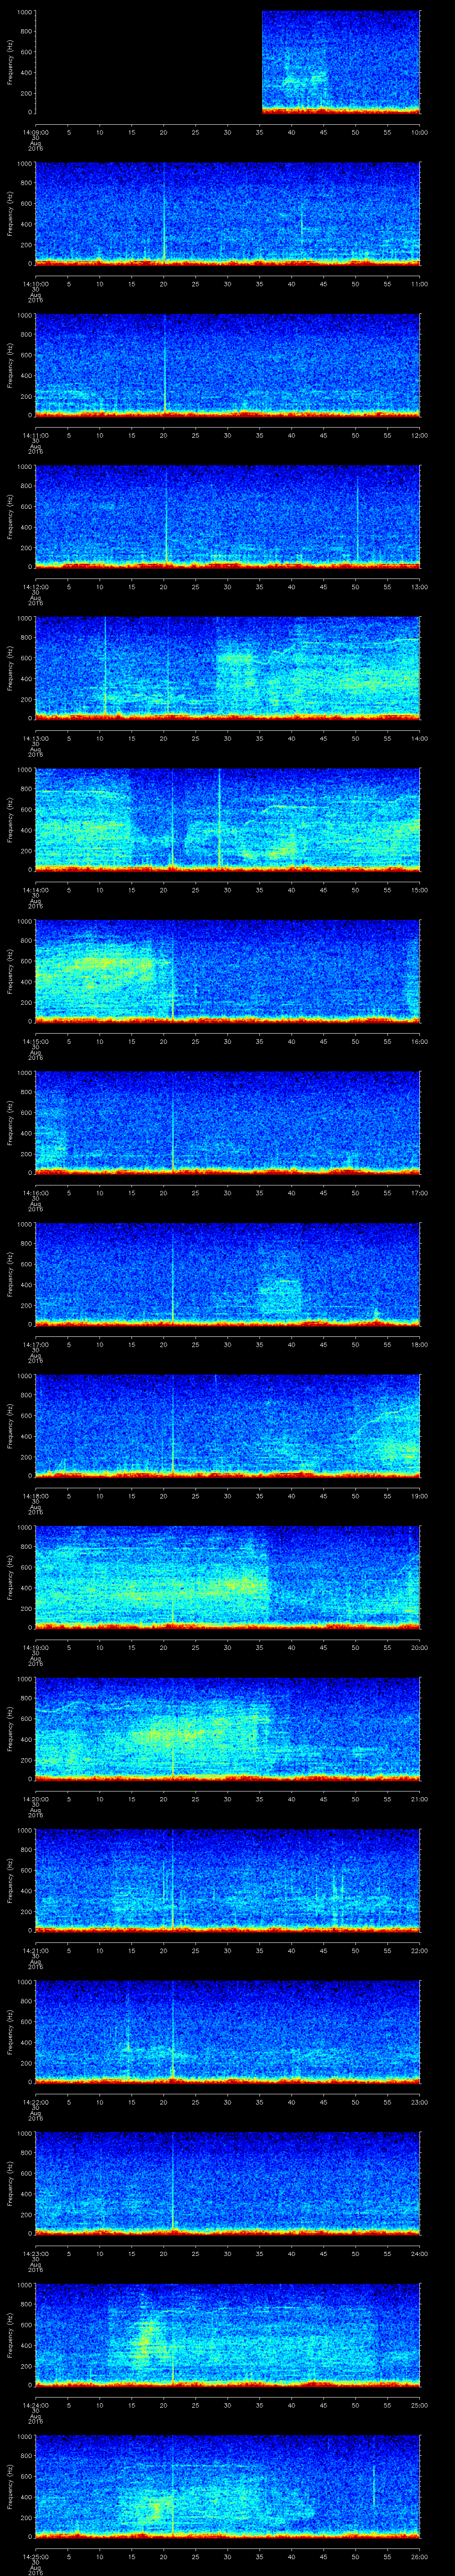Click the spectrogram panel starting at 14:14:00
This screenshot has width=455, height=2576.
point(228,820)
